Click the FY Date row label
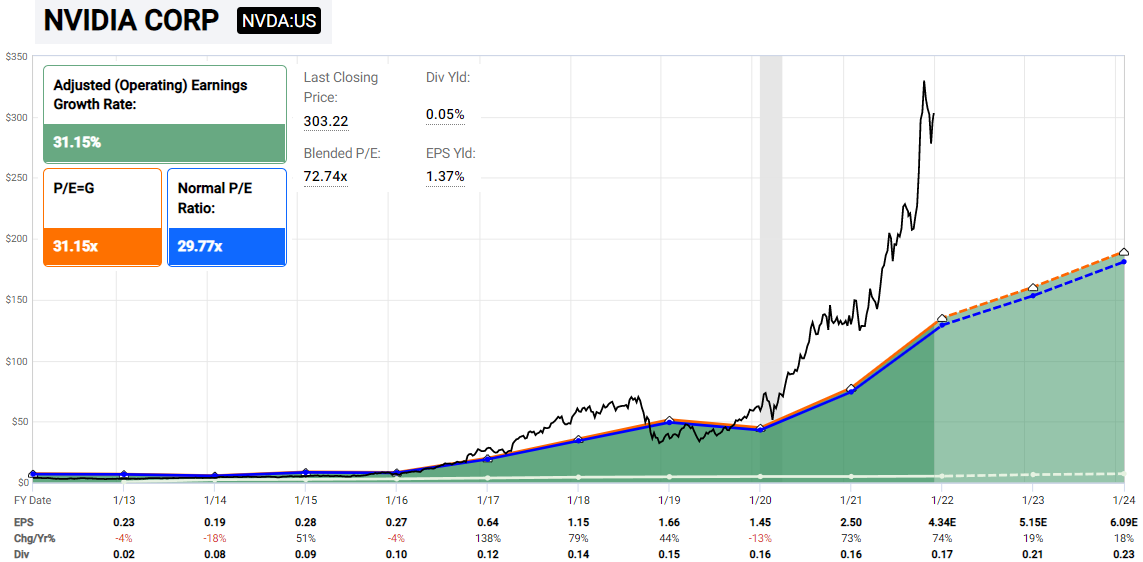 tap(33, 500)
